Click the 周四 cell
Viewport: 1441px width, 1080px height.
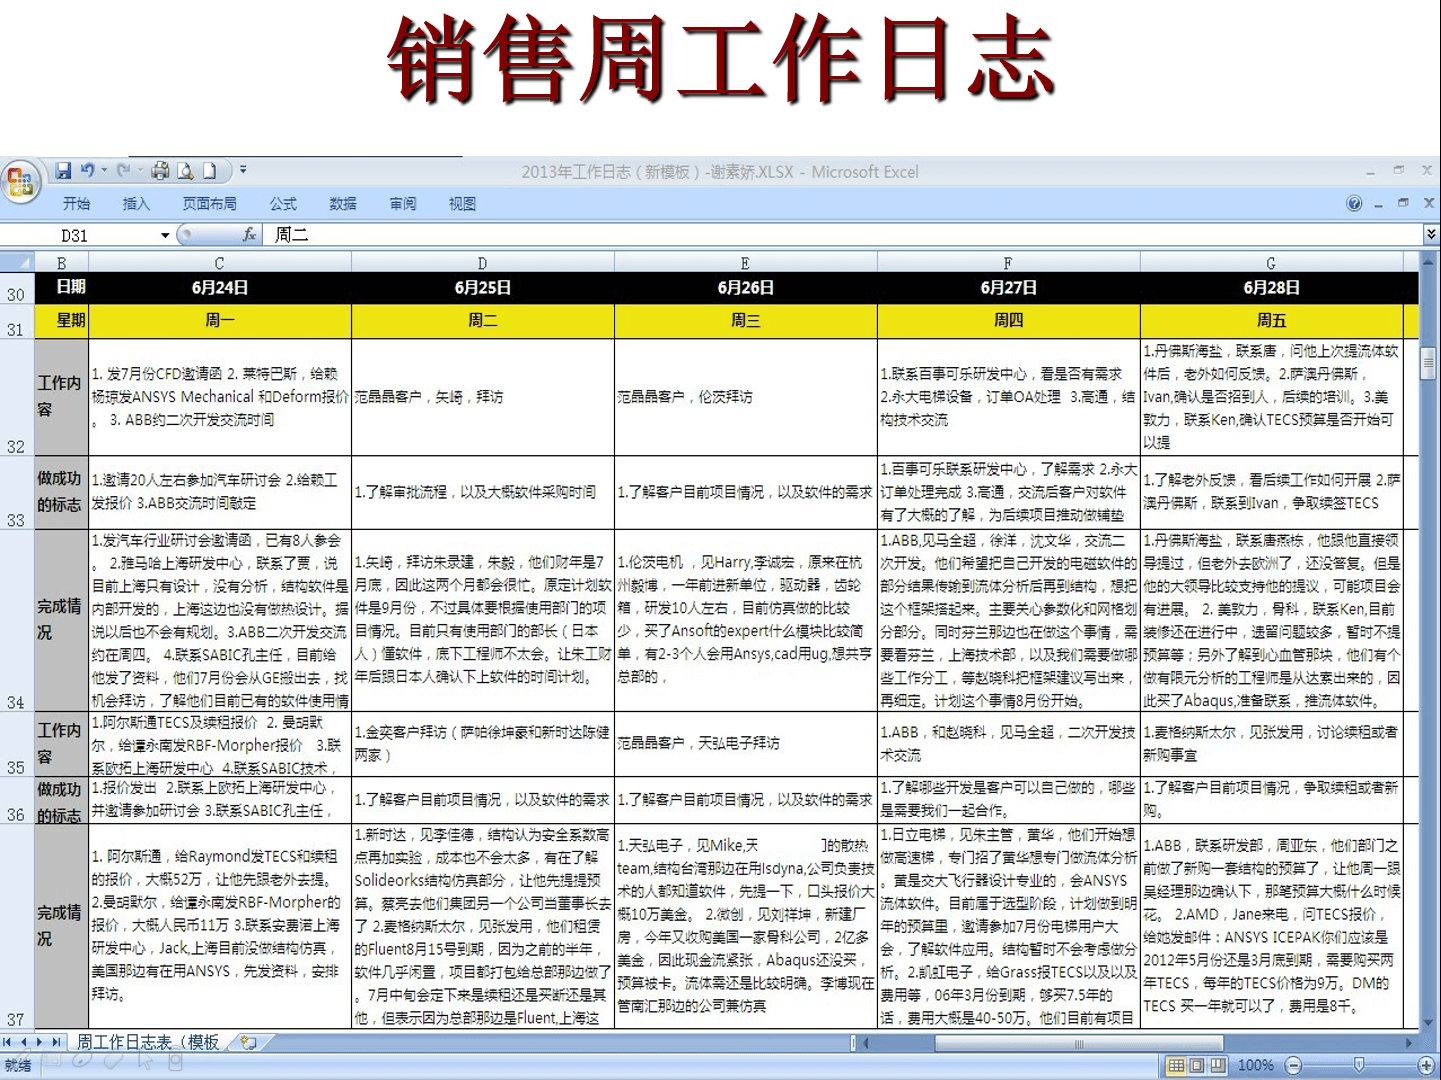(x=1009, y=321)
